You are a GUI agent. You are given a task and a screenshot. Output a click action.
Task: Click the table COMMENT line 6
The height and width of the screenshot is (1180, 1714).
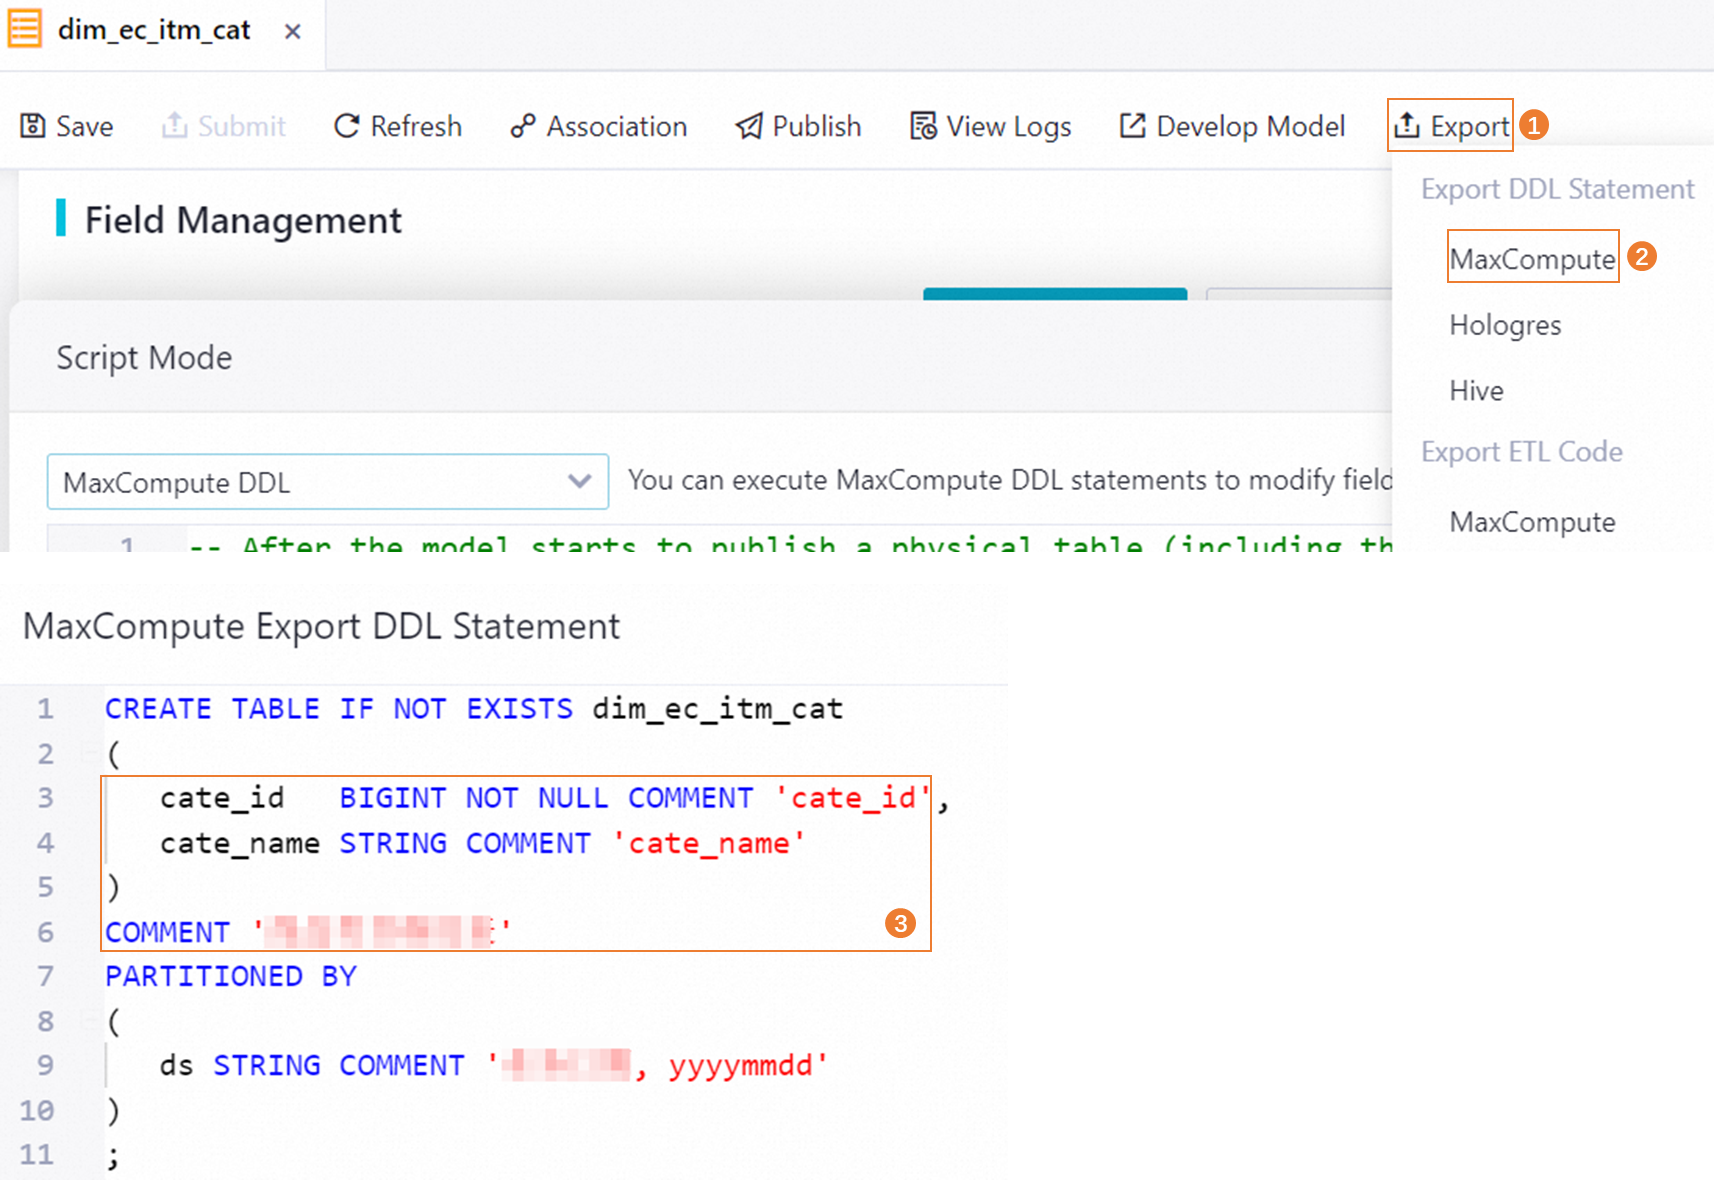(x=308, y=932)
